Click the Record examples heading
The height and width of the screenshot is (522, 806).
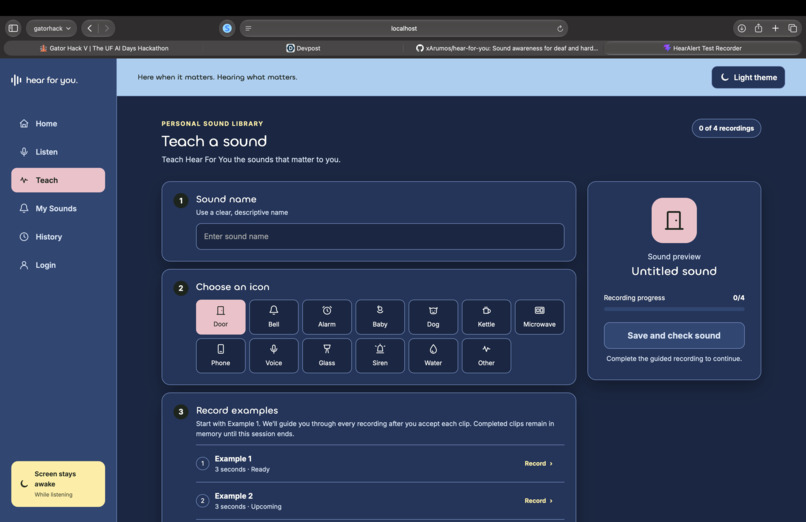pyautogui.click(x=237, y=411)
